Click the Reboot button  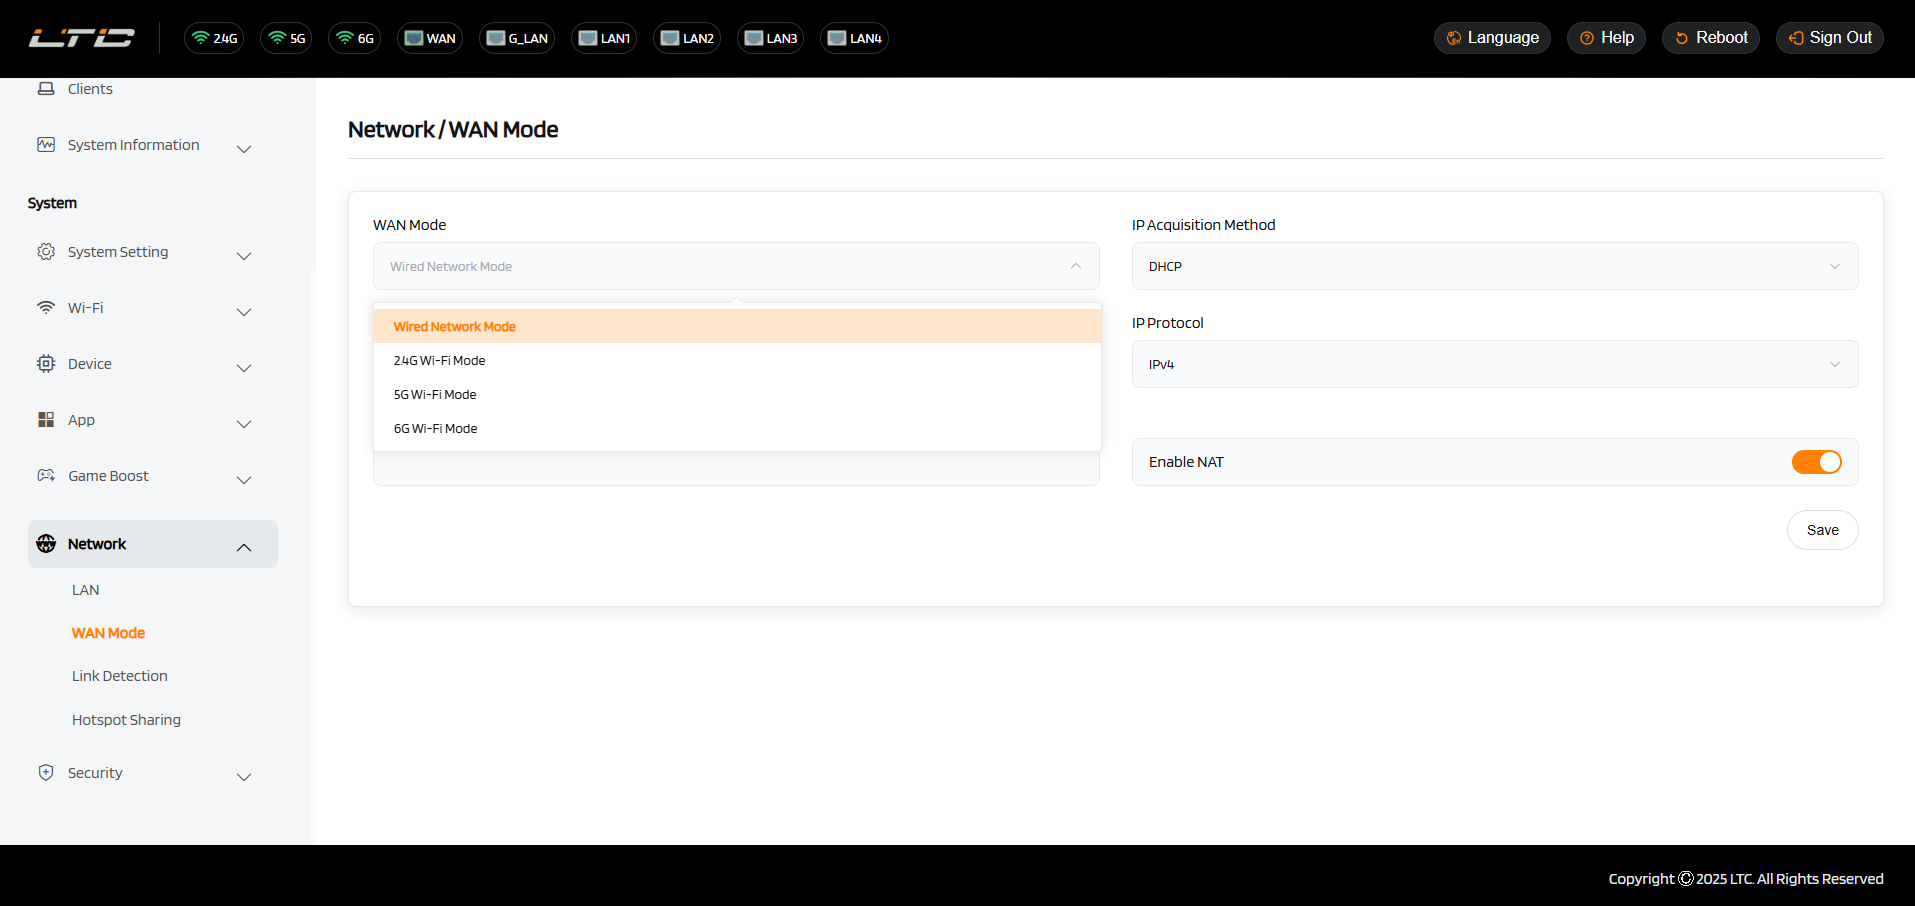point(1710,38)
